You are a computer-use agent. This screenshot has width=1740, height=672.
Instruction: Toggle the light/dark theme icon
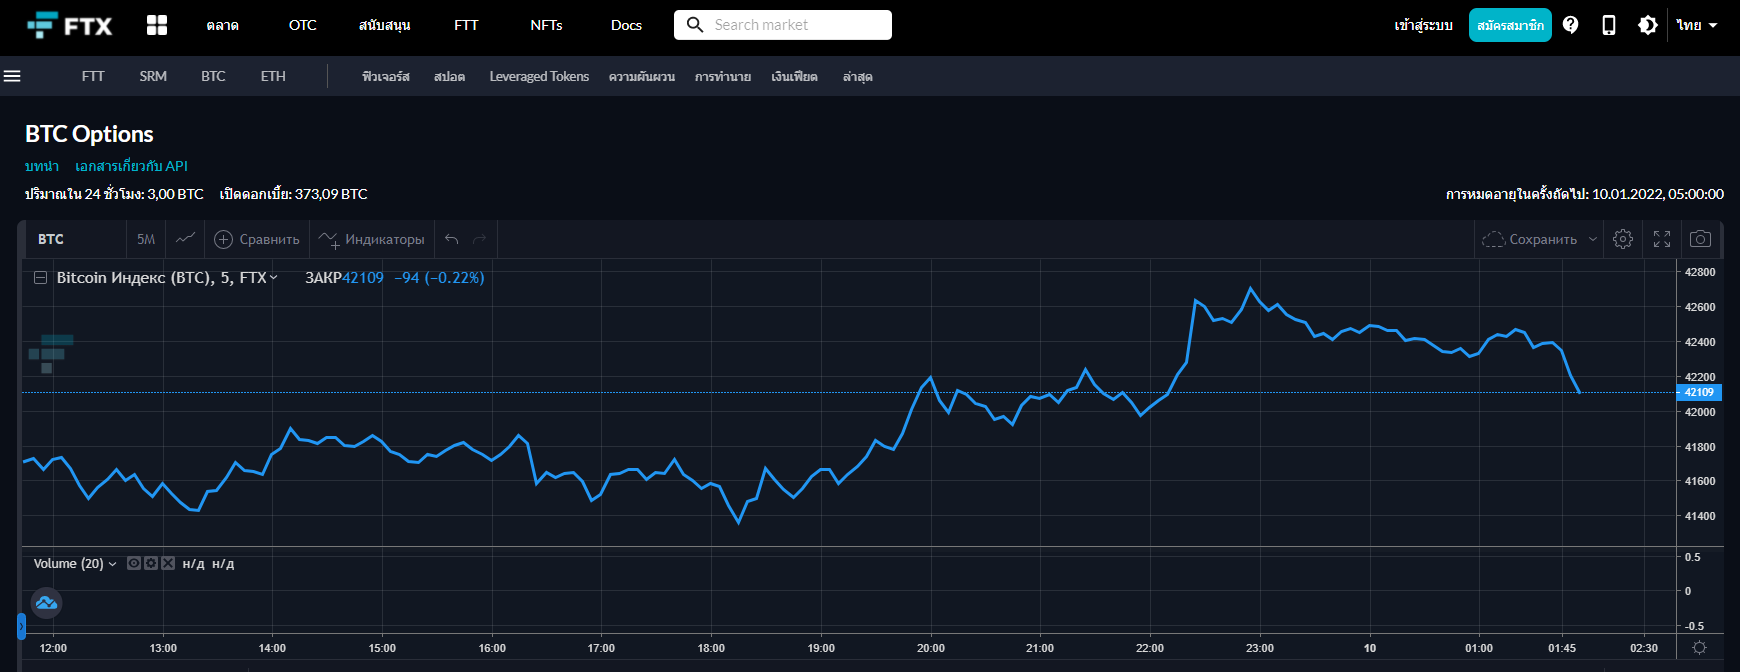coord(1648,25)
